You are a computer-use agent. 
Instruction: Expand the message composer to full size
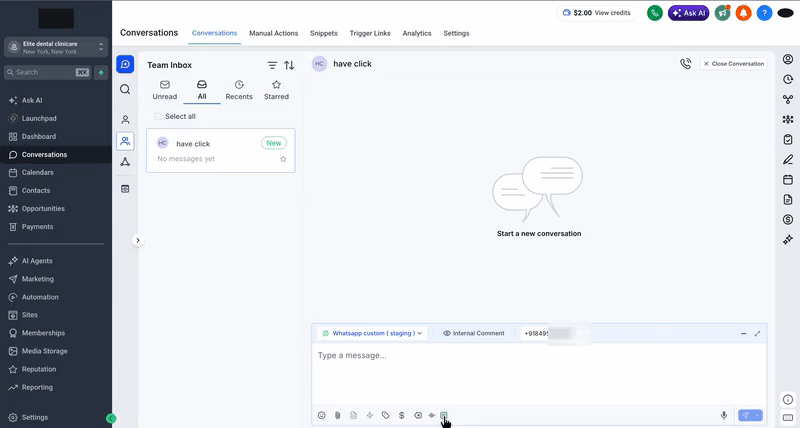tap(757, 334)
